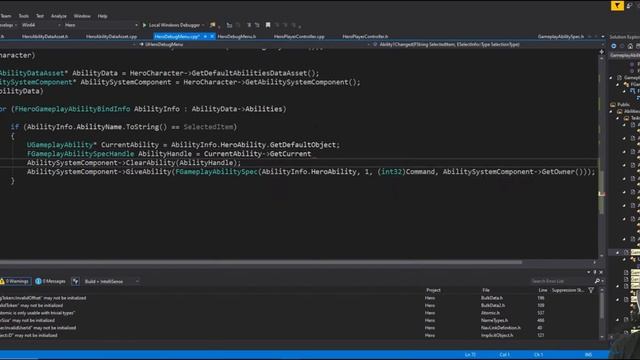Select the BulkData2.h error row
This screenshot has width=640, height=360.
click(x=299, y=305)
